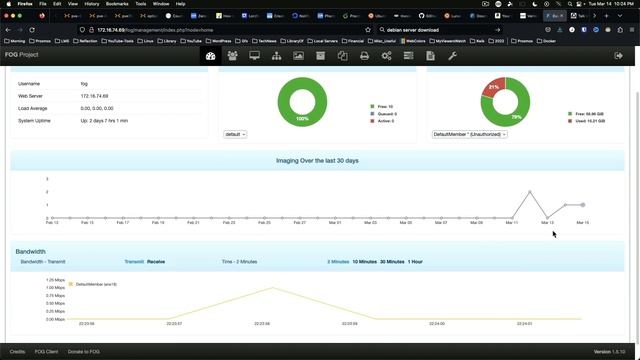Open the Local Servers bookmark folder
Screen dimensions: 640x360
[x=322, y=41]
